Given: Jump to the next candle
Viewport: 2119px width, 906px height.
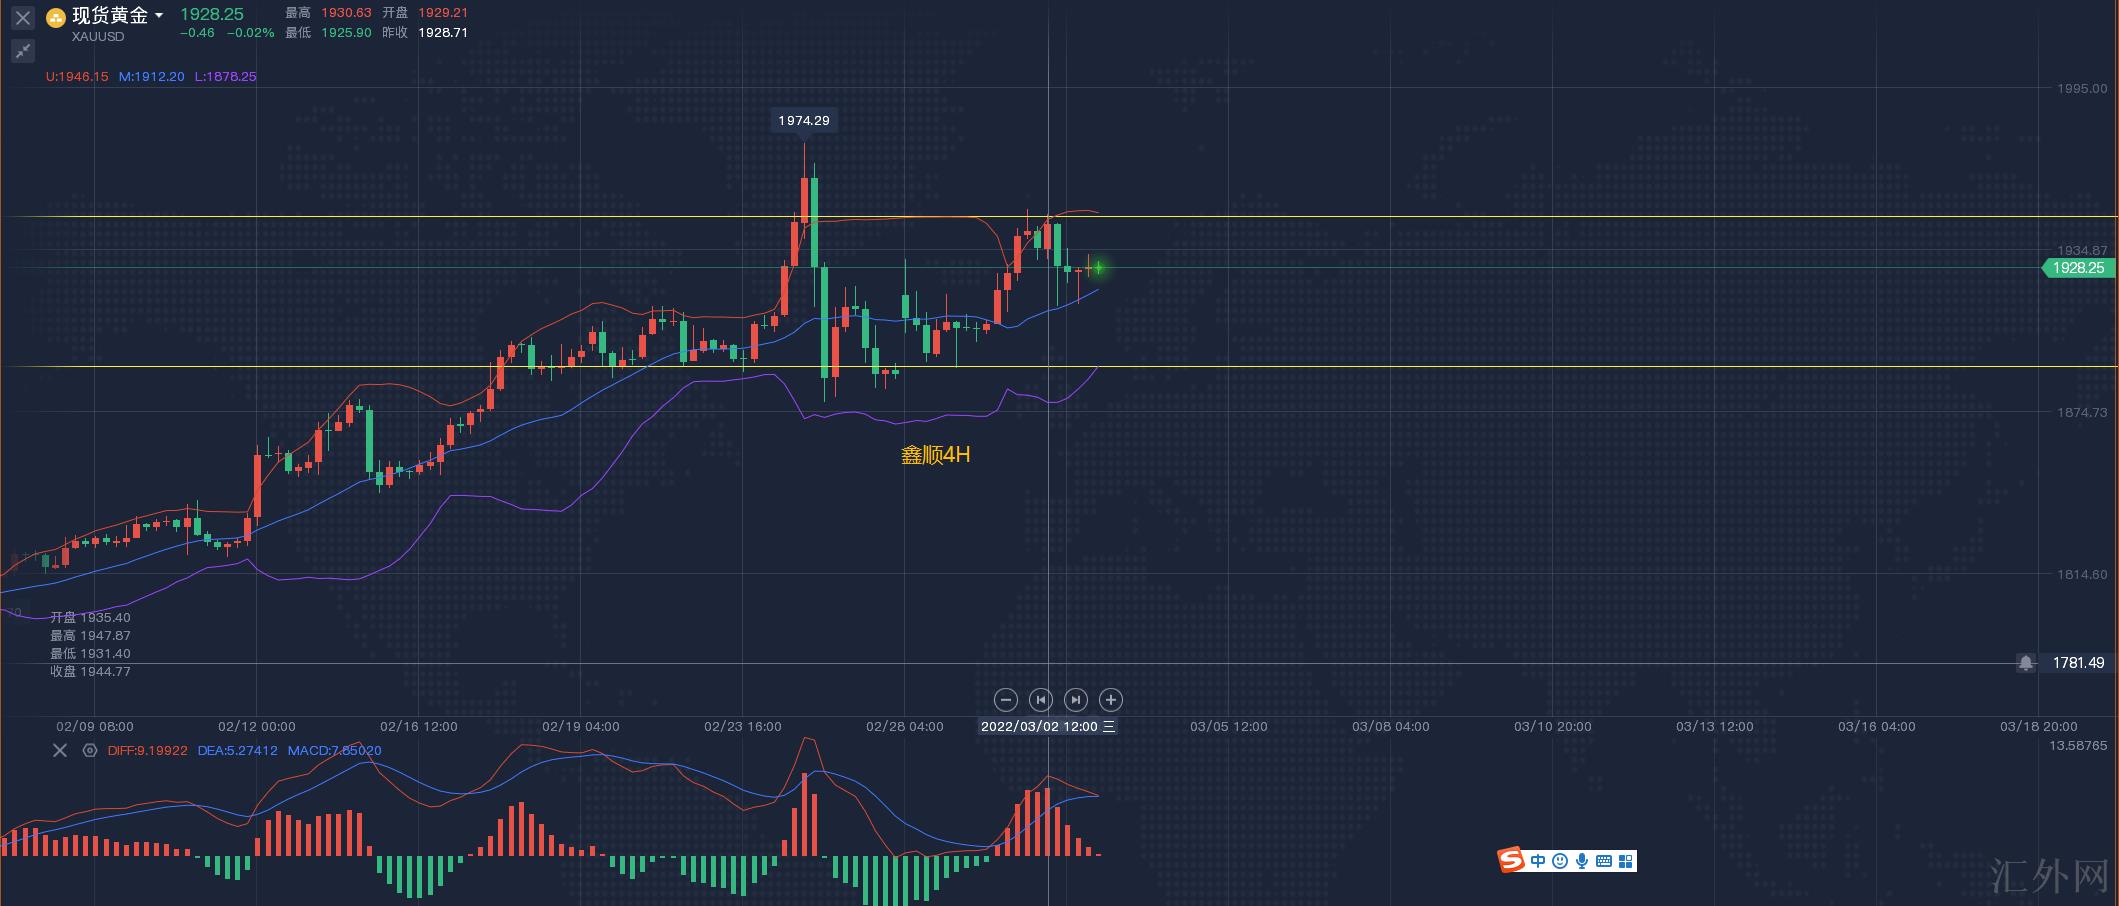Looking at the screenshot, I should click(x=1075, y=700).
